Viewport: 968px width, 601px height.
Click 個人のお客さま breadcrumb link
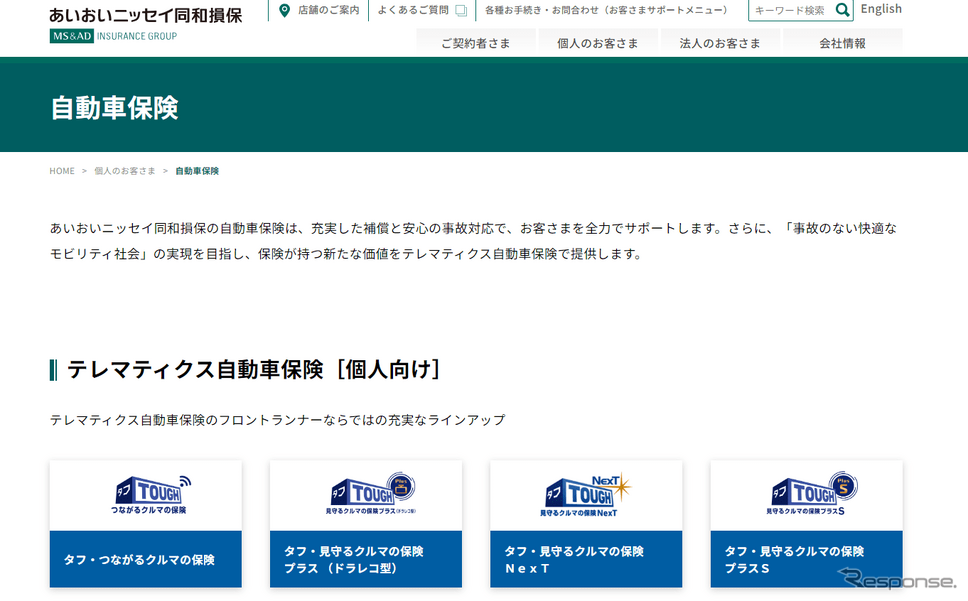pos(125,171)
